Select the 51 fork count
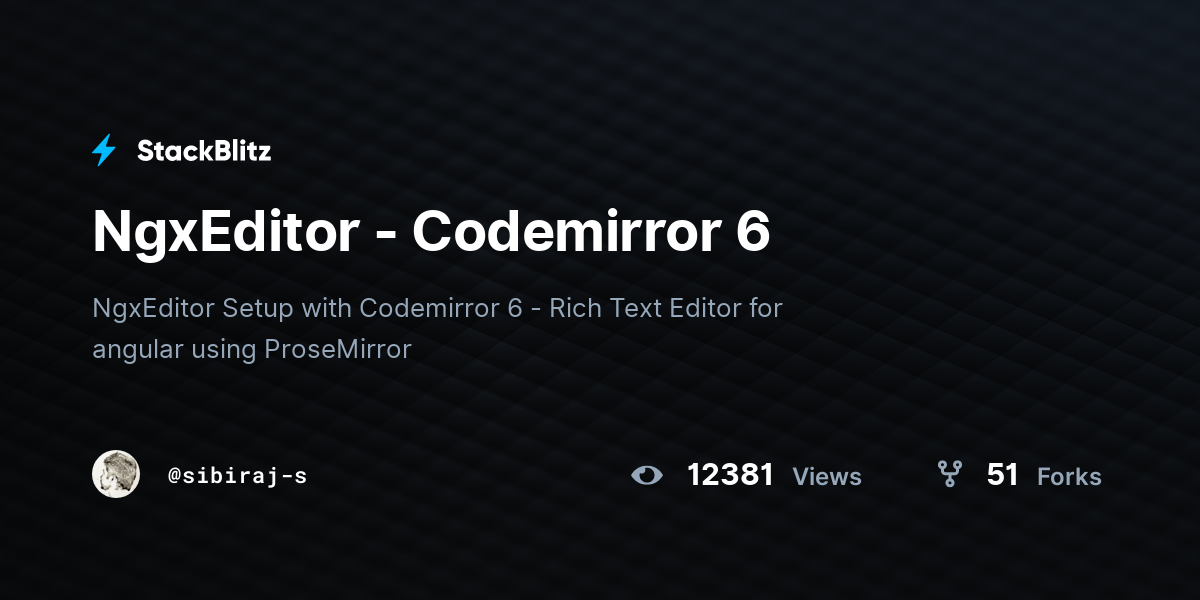Viewport: 1200px width, 600px height. (x=1003, y=475)
